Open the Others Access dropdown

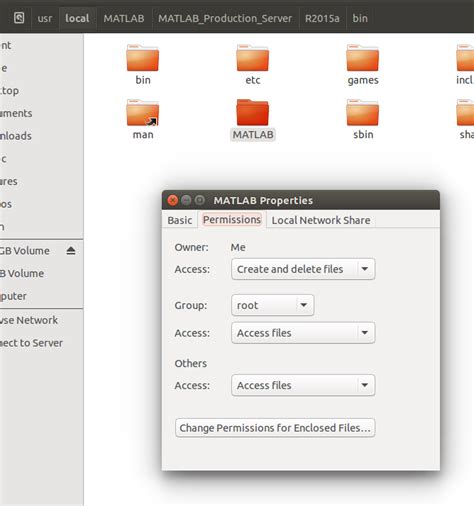pyautogui.click(x=303, y=385)
